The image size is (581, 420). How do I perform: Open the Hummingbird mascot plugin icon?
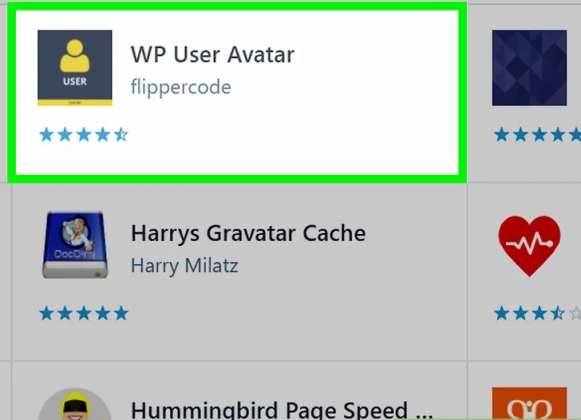pyautogui.click(x=75, y=404)
